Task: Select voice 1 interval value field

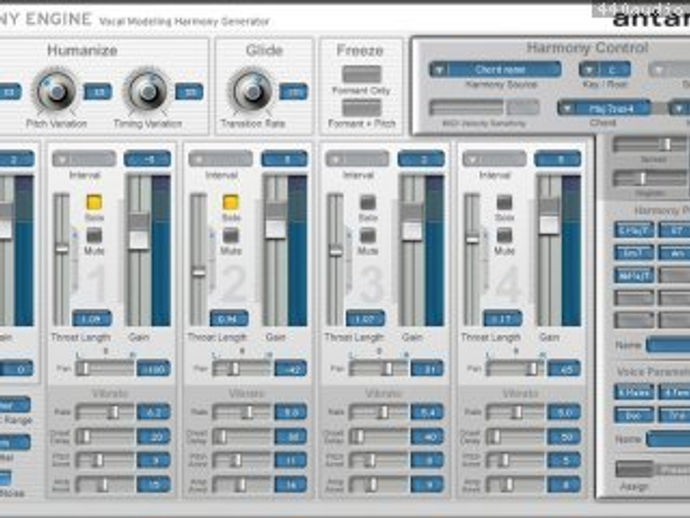Action: (147, 159)
